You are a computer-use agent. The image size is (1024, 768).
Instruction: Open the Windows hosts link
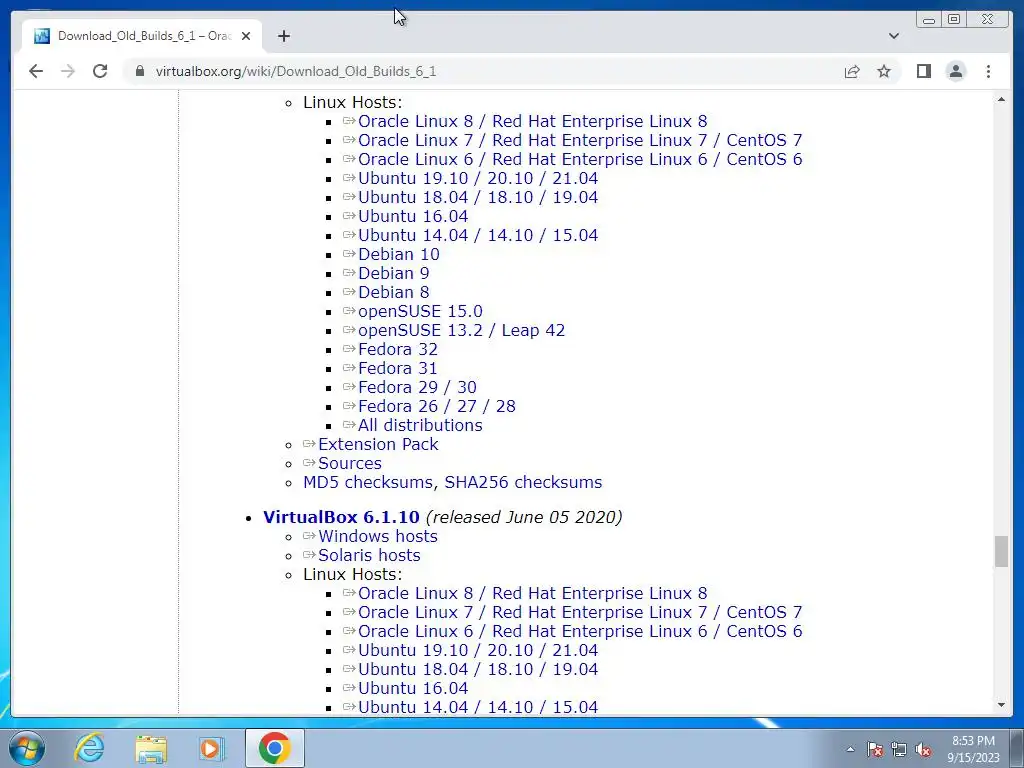point(377,536)
